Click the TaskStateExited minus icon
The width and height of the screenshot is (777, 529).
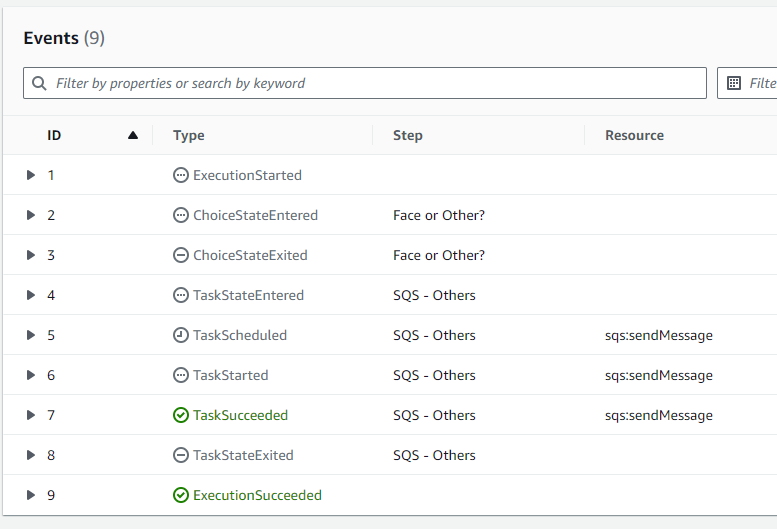(x=180, y=455)
